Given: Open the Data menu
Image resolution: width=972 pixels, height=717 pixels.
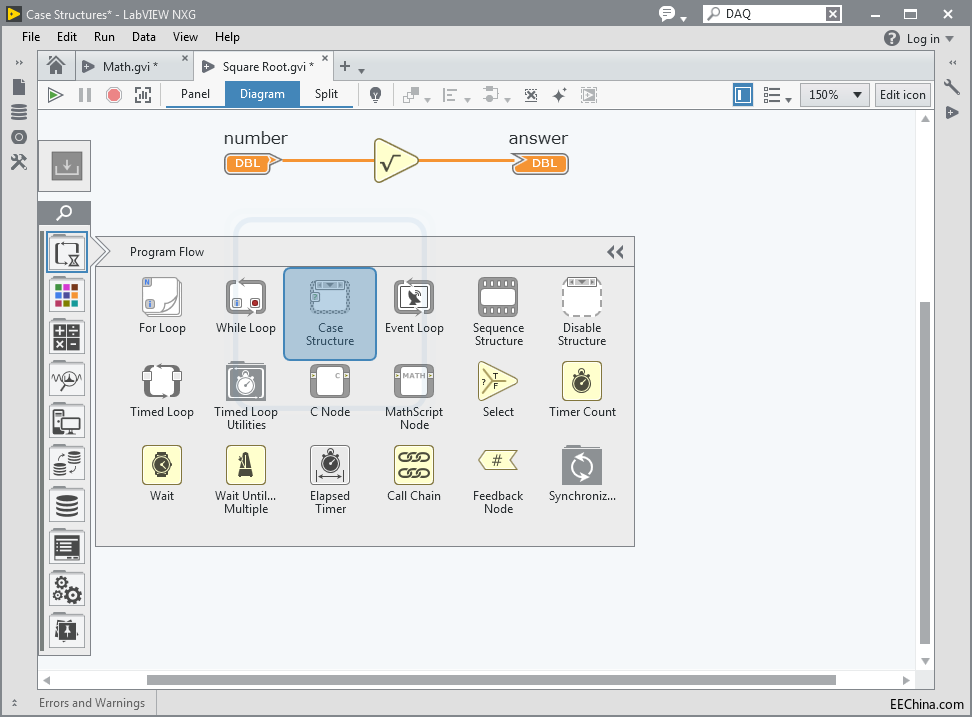Looking at the screenshot, I should pyautogui.click(x=144, y=37).
